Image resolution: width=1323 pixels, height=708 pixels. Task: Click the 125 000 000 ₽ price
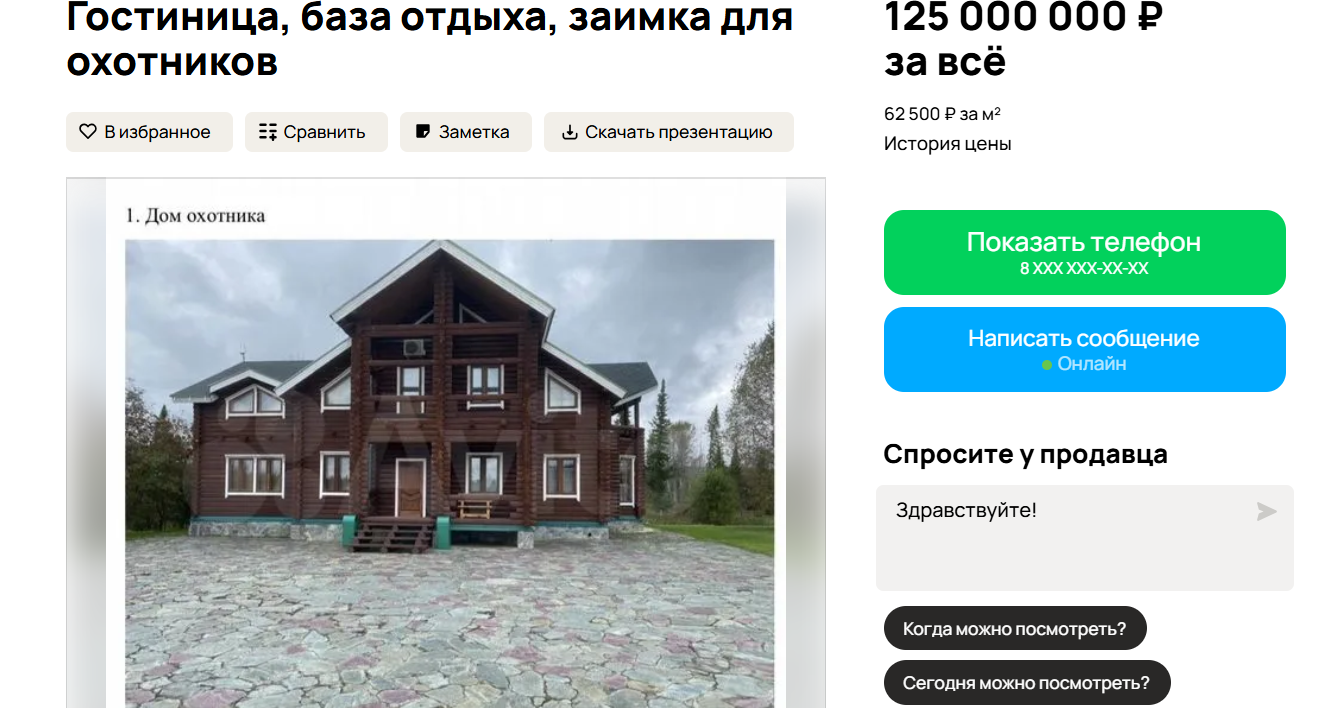pyautogui.click(x=1023, y=18)
